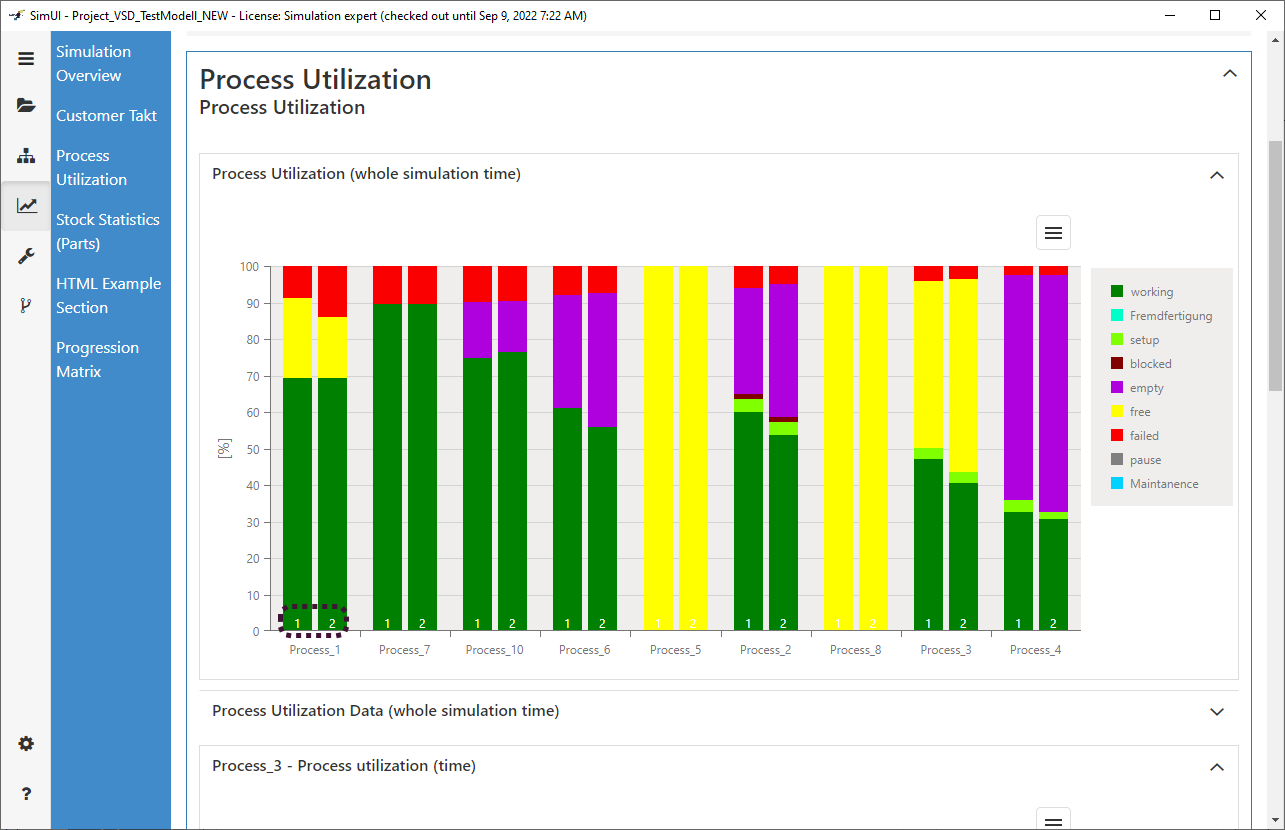Viewport: 1285px width, 830px height.
Task: Open the wrench tools icon in sidebar
Action: point(26,255)
